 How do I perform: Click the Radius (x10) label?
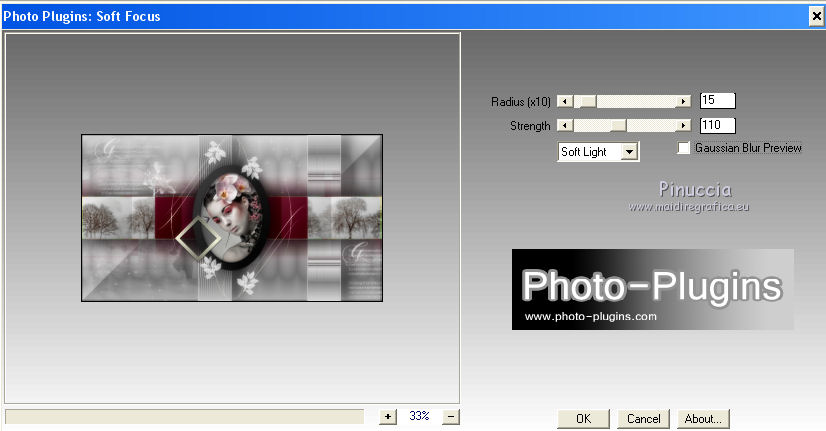click(520, 102)
